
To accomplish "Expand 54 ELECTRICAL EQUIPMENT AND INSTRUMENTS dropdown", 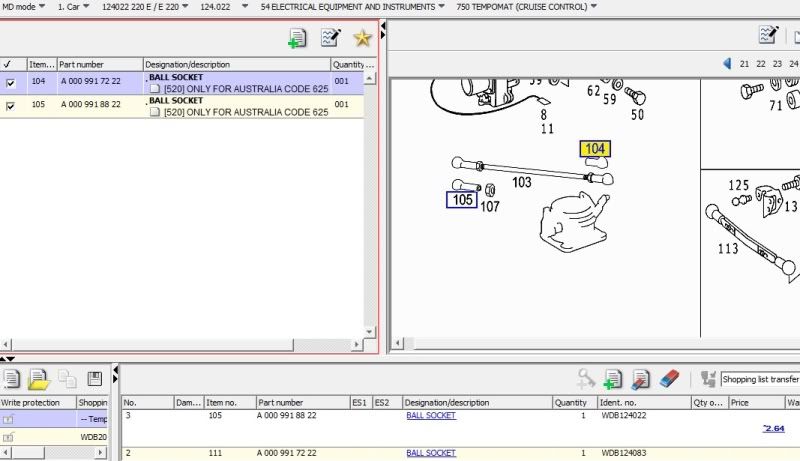I will coord(352,7).
